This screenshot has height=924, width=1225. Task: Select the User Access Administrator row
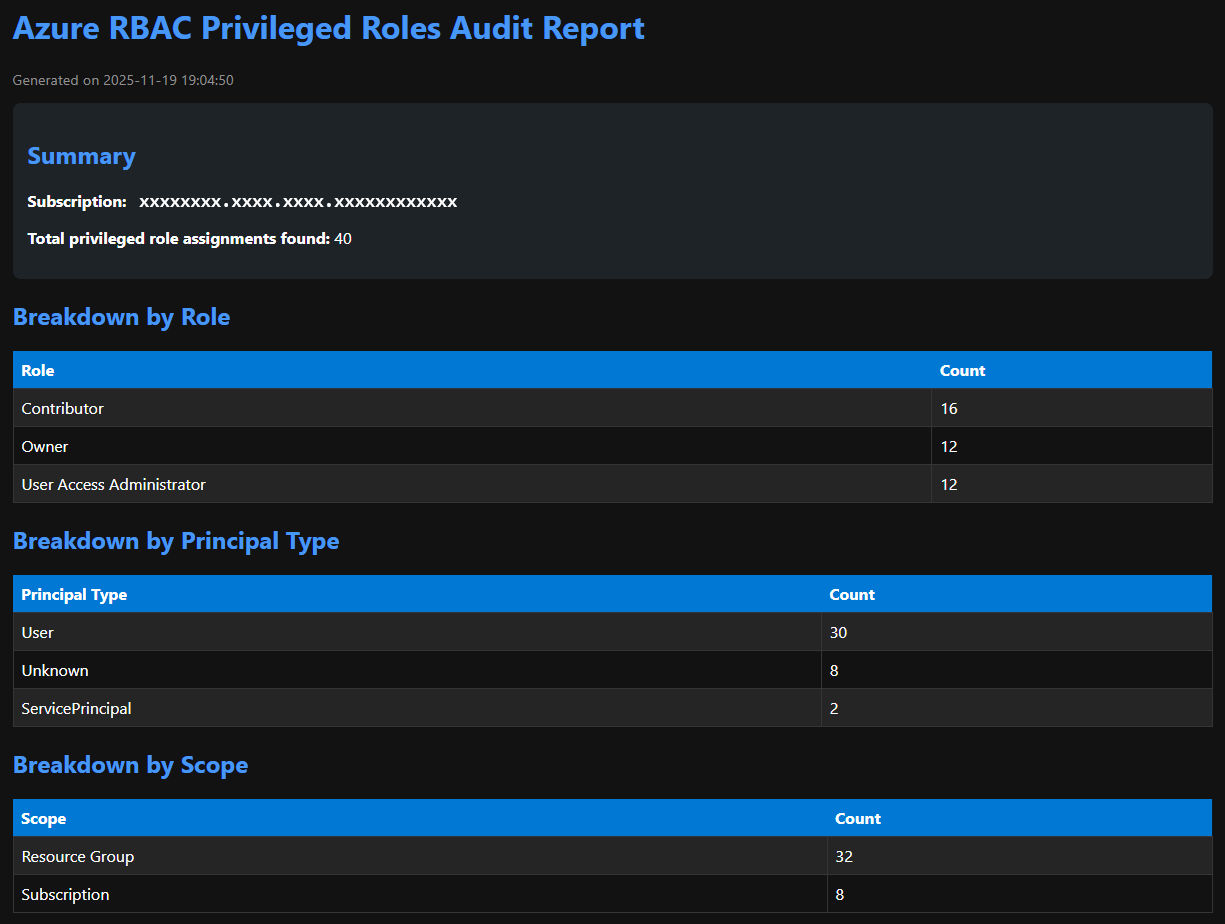tap(113, 484)
